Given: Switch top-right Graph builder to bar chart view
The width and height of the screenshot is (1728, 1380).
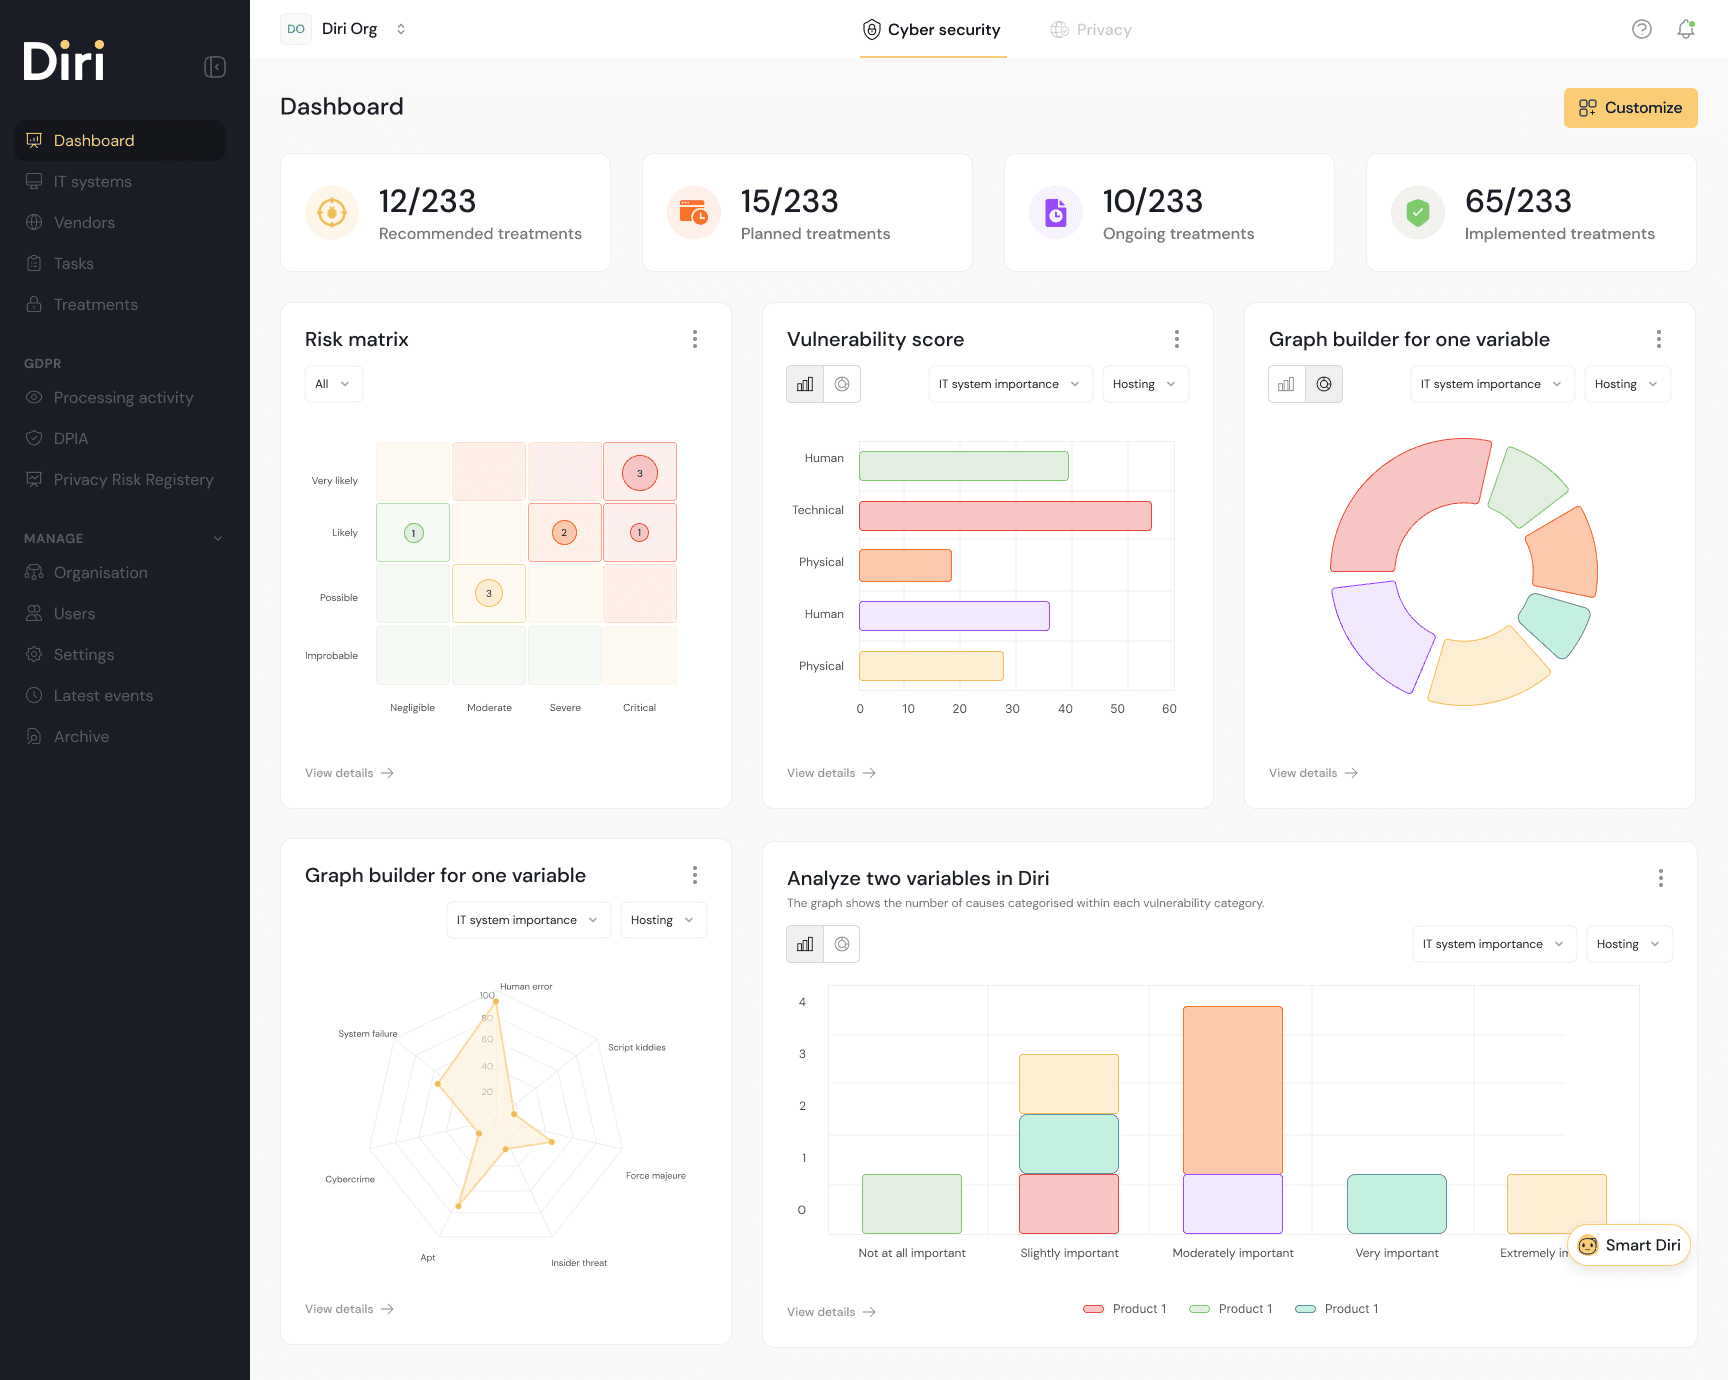Looking at the screenshot, I should (x=1287, y=384).
